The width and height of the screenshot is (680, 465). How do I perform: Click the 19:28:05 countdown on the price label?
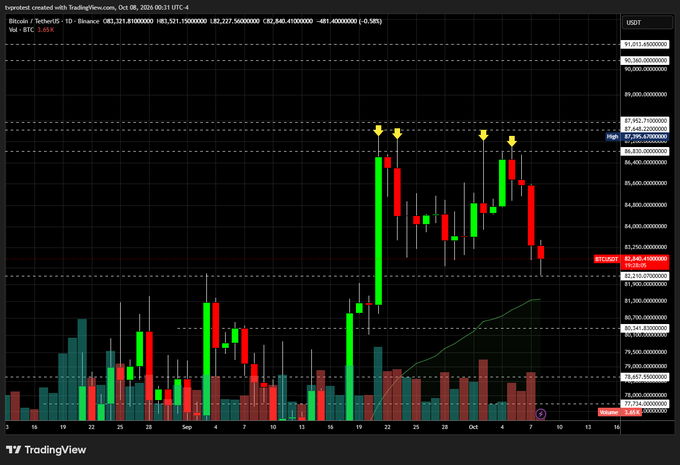point(635,265)
